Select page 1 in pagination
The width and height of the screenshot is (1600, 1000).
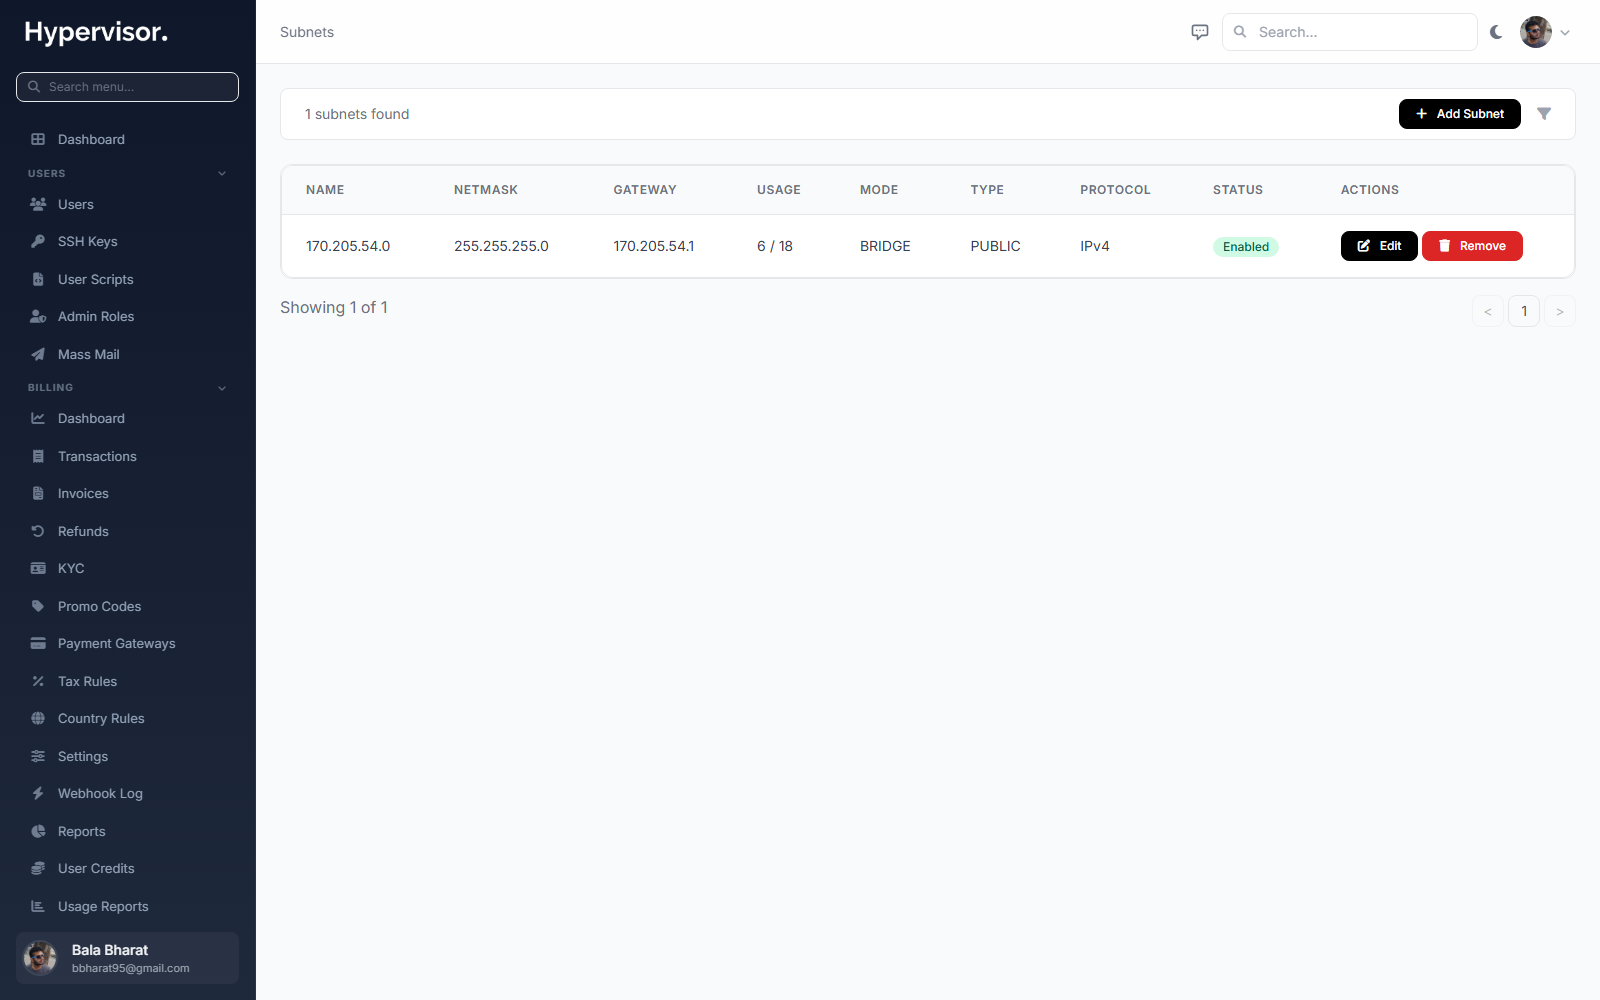point(1524,311)
